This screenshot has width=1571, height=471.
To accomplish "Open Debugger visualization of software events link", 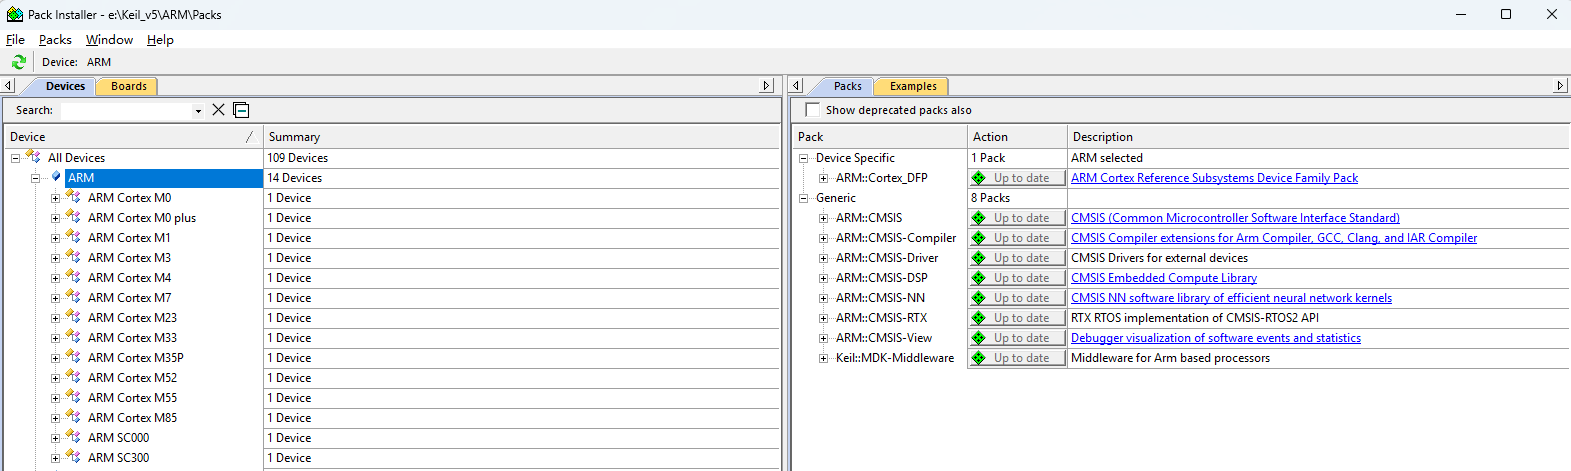I will [1216, 338].
